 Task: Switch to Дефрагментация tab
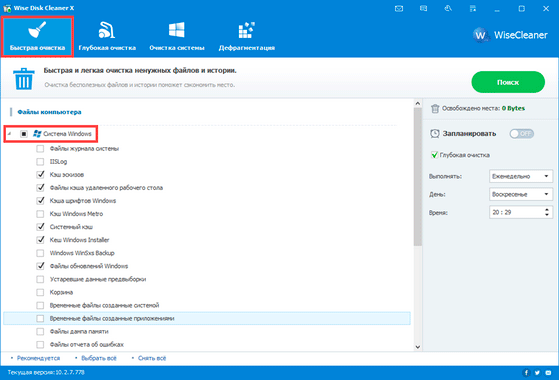(247, 36)
